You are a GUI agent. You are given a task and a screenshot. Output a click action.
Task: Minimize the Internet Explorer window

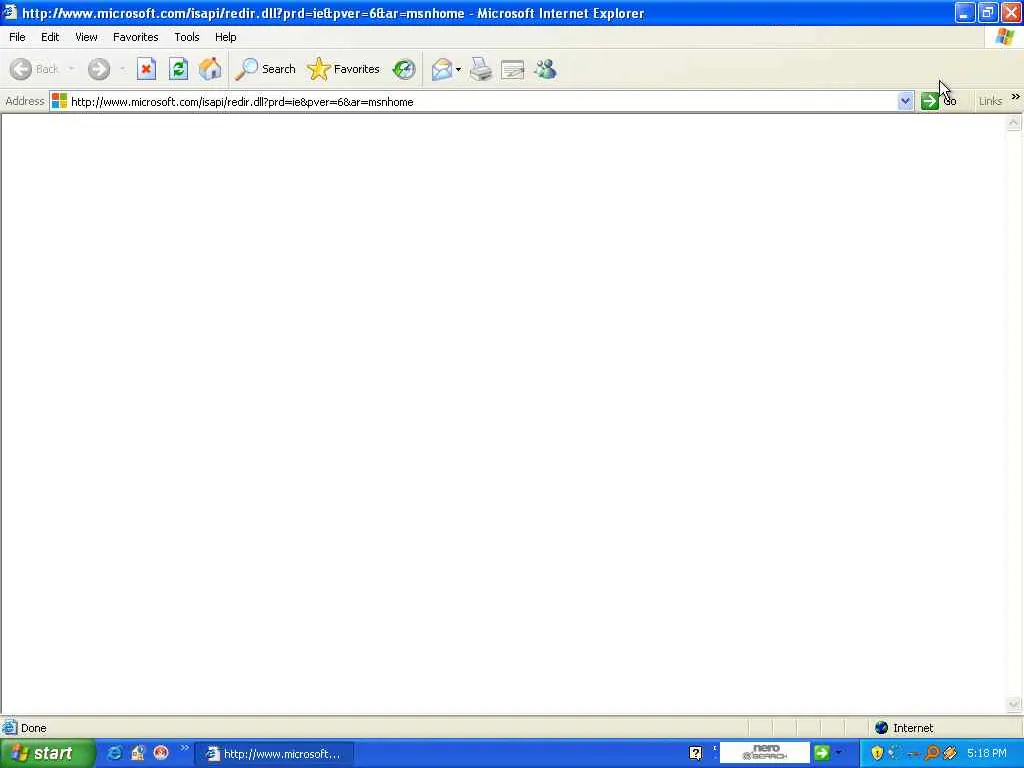965,12
